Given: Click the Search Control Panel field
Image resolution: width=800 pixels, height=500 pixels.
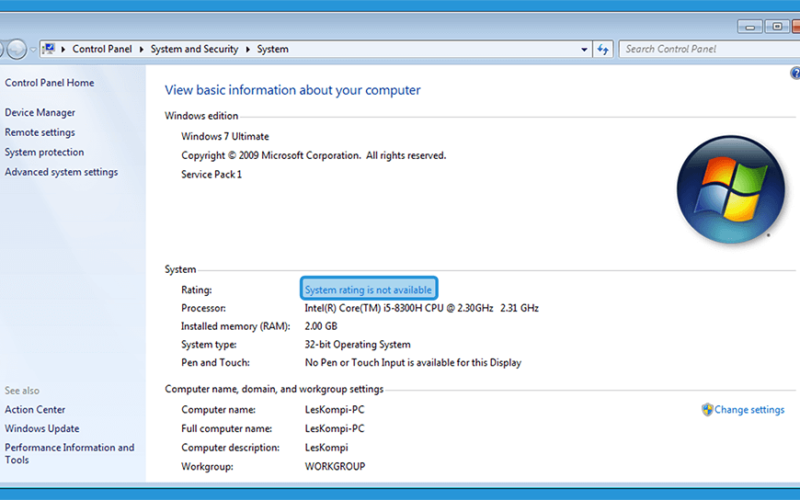Looking at the screenshot, I should 709,49.
